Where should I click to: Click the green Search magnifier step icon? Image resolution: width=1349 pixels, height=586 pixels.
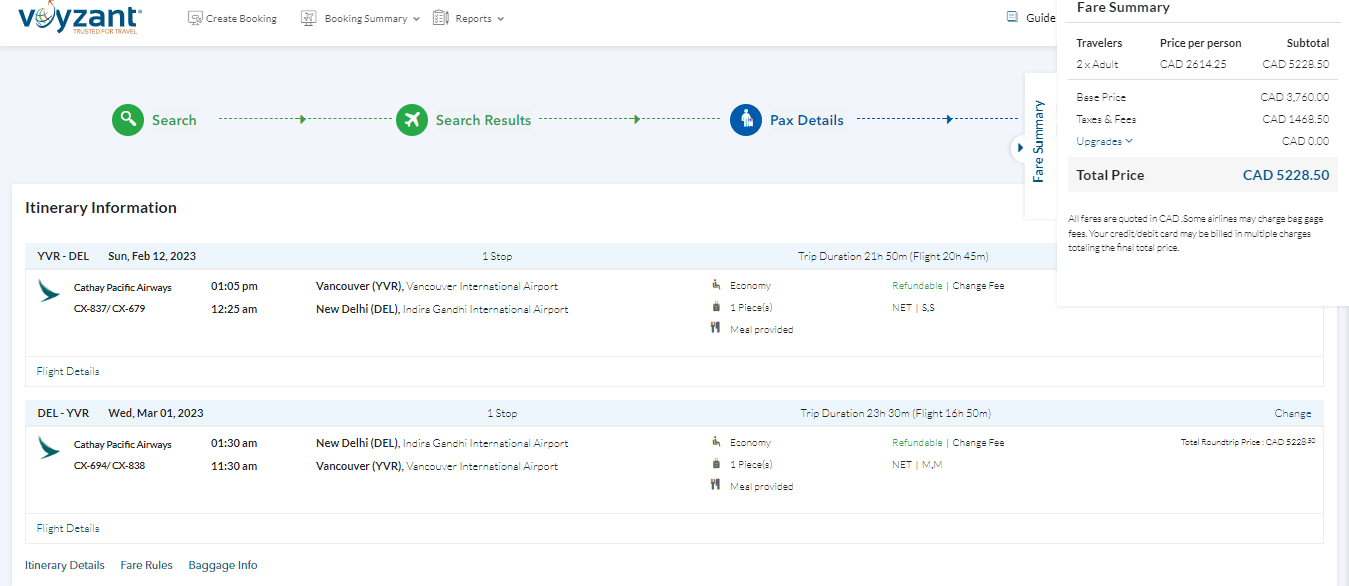pyautogui.click(x=128, y=120)
